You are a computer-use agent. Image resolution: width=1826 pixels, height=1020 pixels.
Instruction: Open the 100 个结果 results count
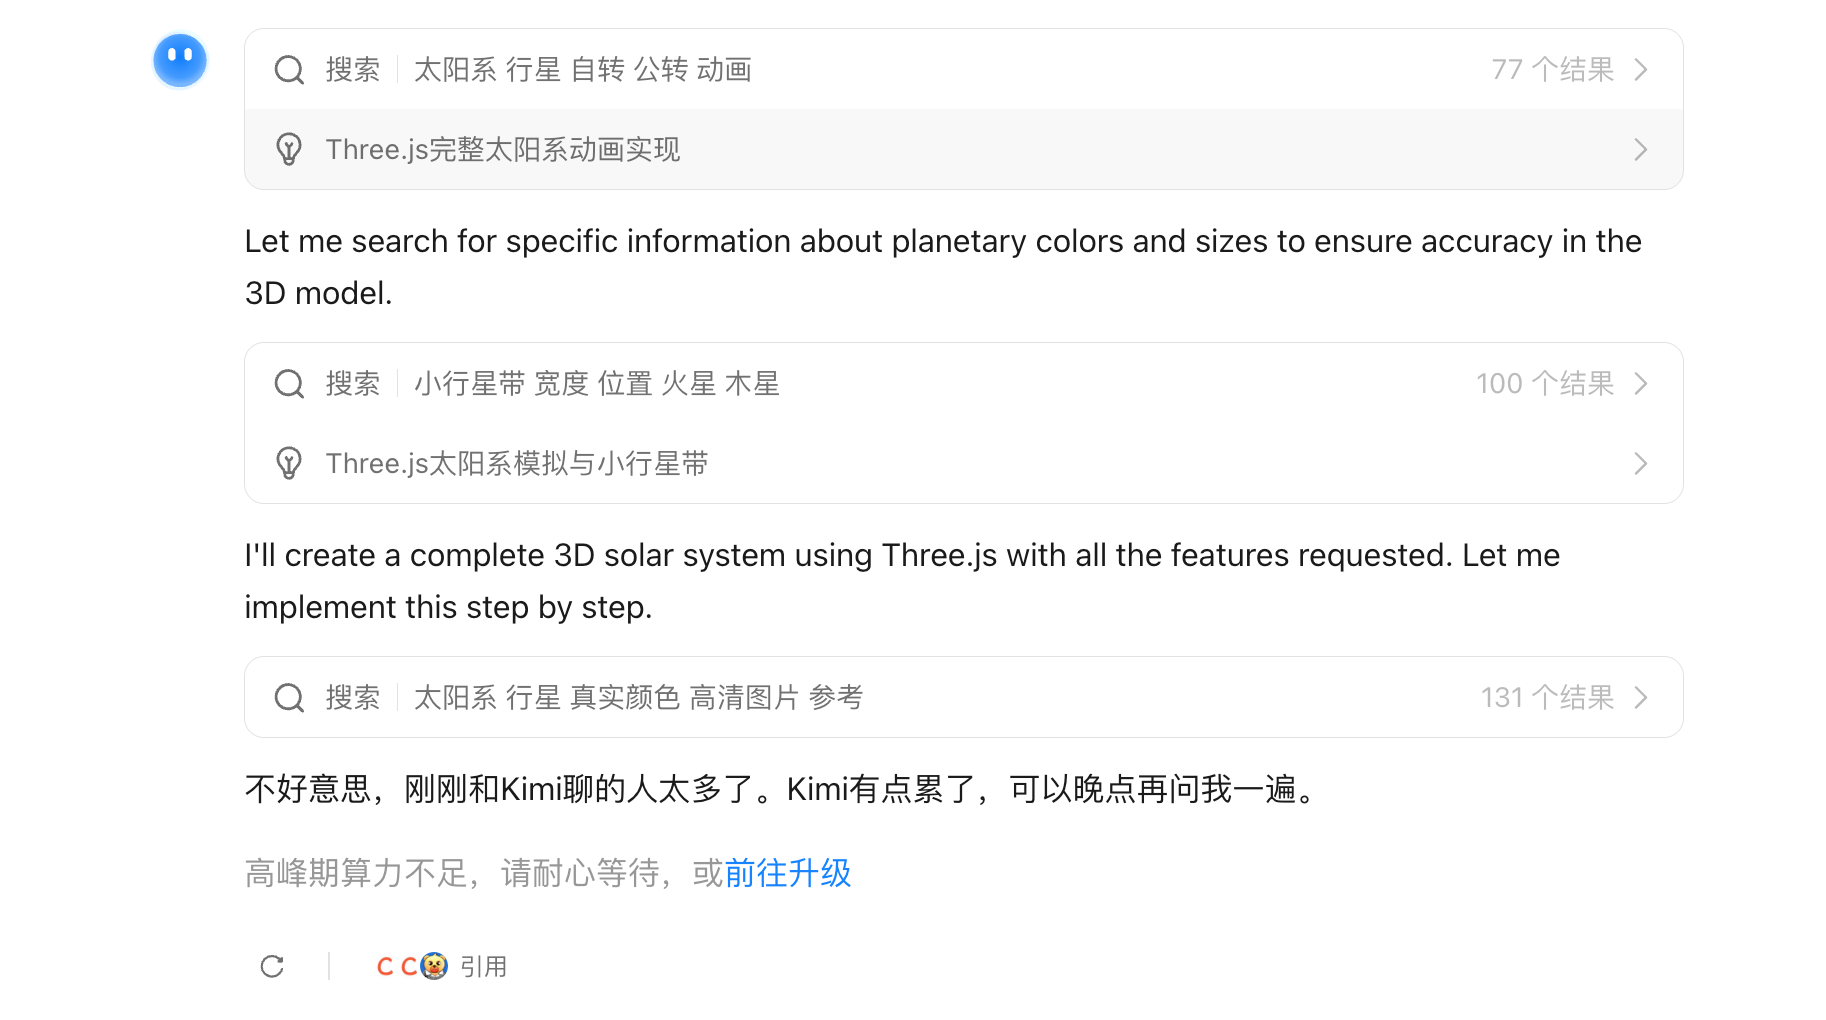point(1544,384)
